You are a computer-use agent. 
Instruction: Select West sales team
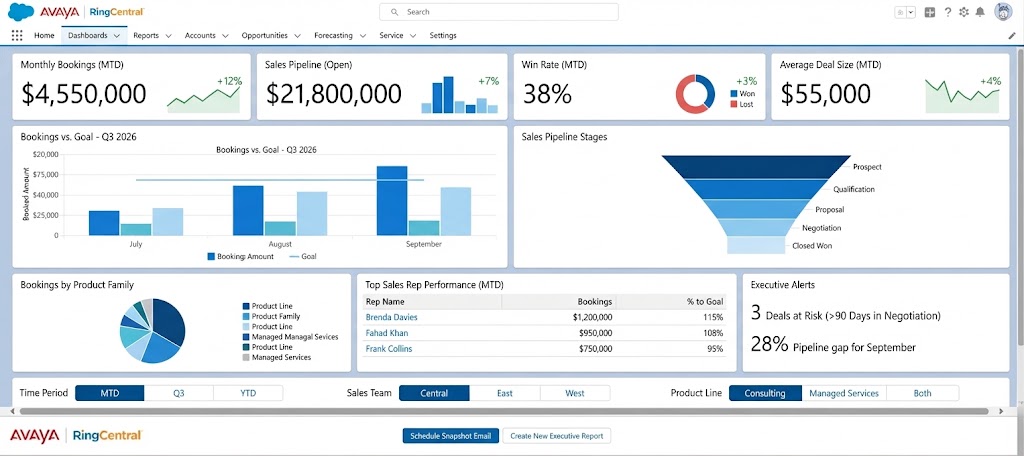click(575, 393)
